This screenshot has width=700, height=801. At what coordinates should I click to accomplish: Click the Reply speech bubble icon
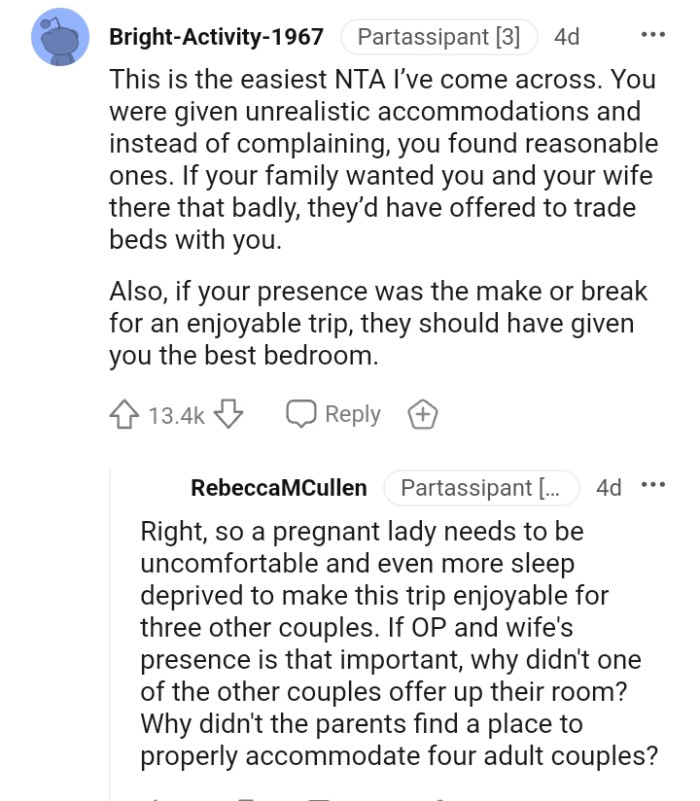pos(302,413)
